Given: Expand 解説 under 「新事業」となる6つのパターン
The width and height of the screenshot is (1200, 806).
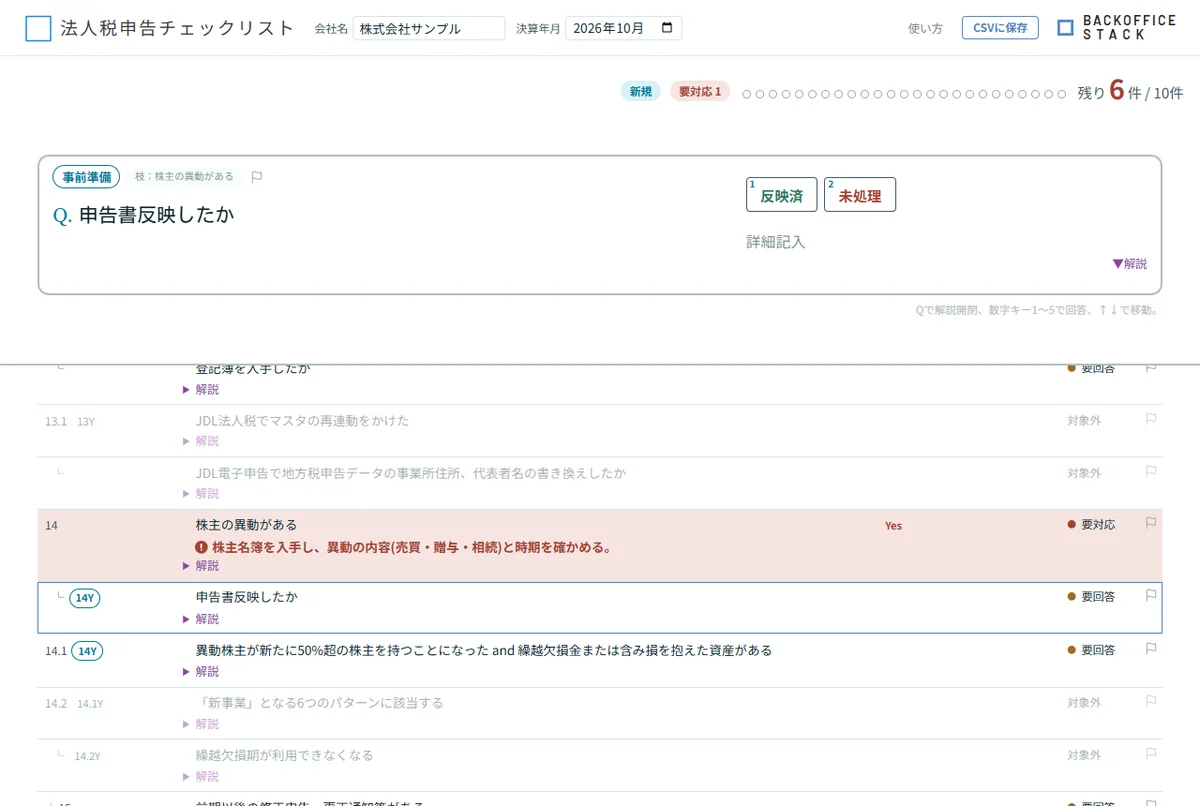Looking at the screenshot, I should pos(201,724).
